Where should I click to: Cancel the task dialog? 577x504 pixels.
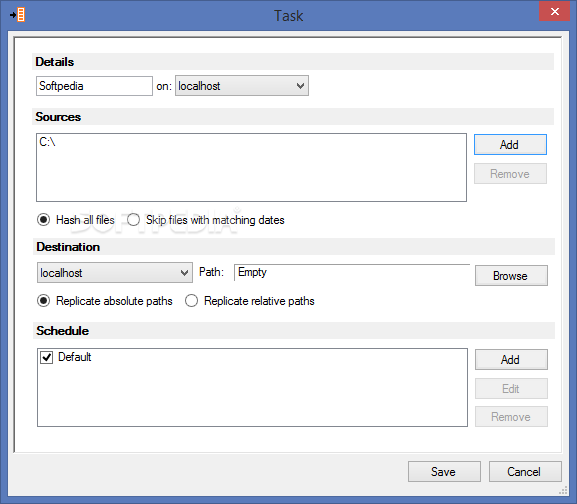pyautogui.click(x=525, y=472)
